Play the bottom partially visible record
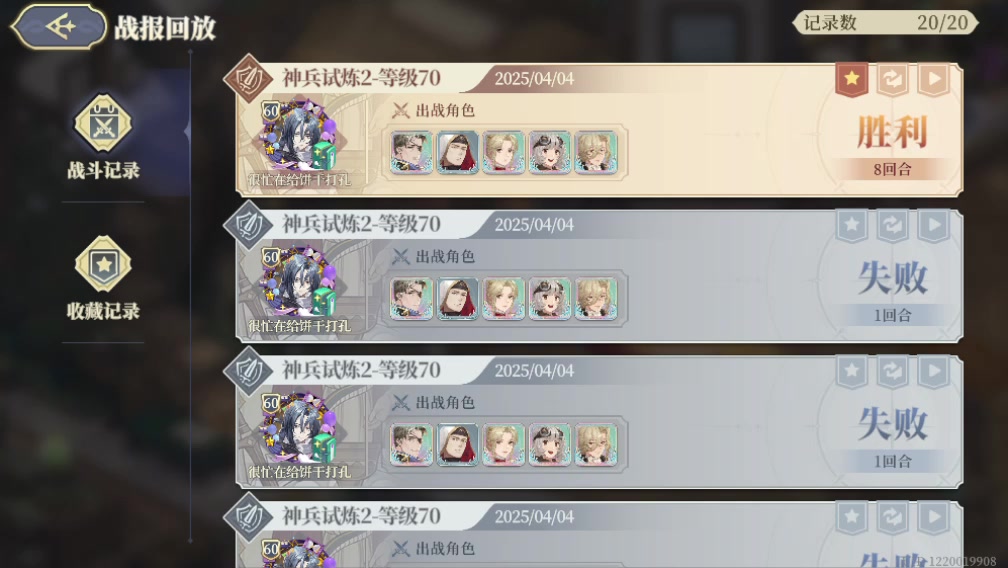The height and width of the screenshot is (568, 1008). [x=933, y=517]
